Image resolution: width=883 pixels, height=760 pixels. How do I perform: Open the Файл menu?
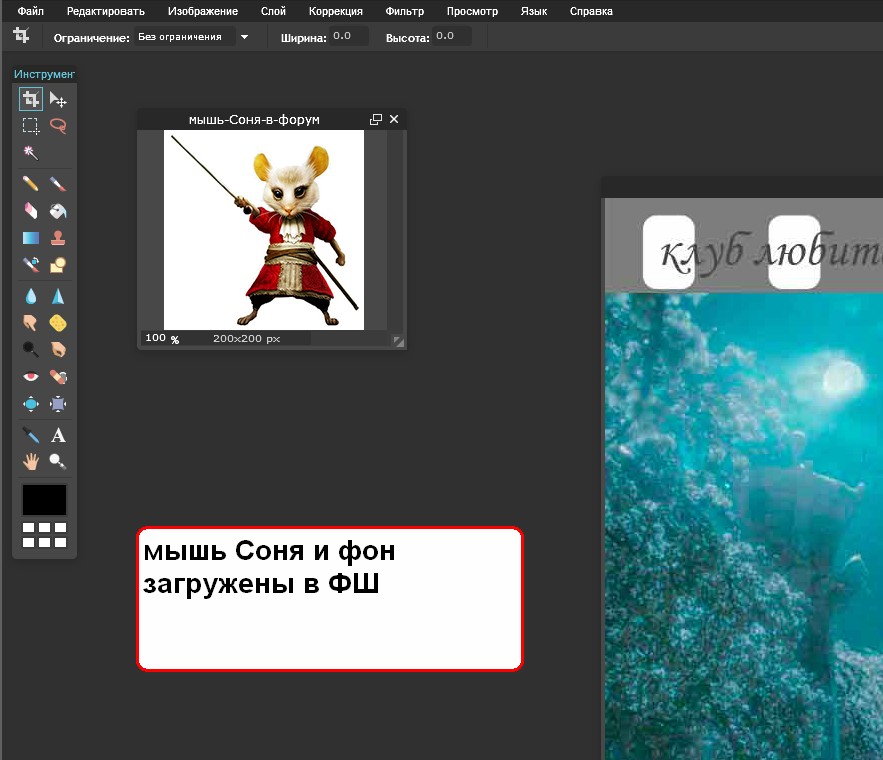click(31, 11)
